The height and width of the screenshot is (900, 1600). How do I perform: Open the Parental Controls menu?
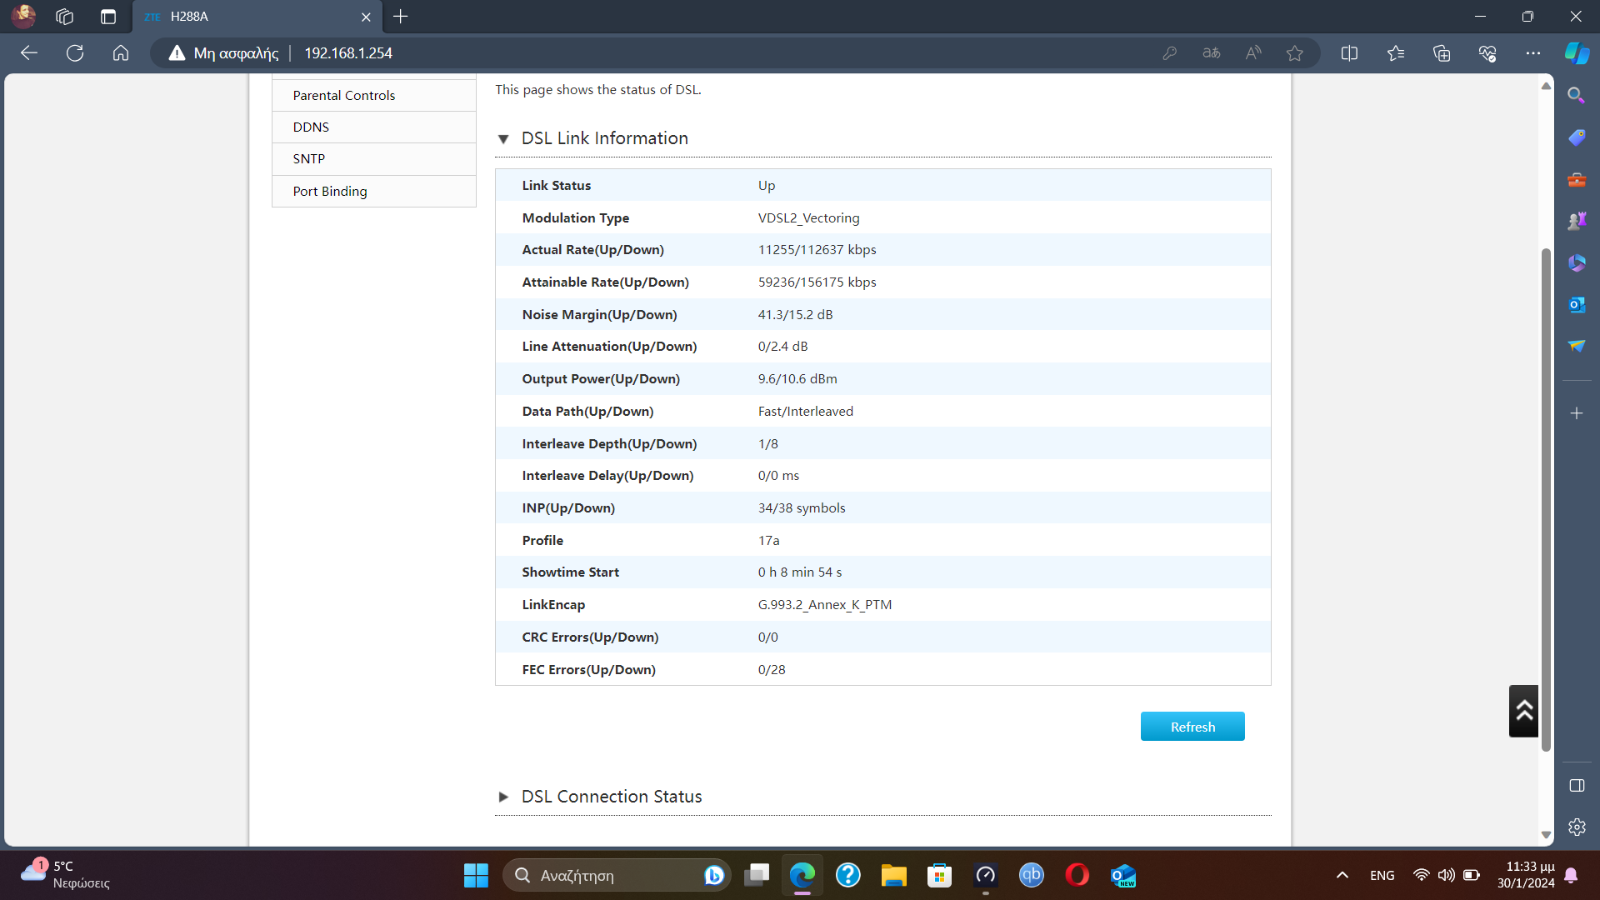pos(374,95)
